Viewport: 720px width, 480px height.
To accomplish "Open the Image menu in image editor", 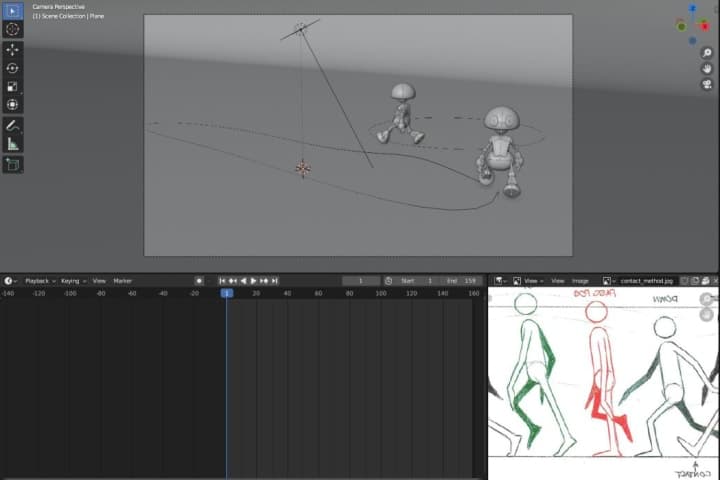I will (580, 281).
